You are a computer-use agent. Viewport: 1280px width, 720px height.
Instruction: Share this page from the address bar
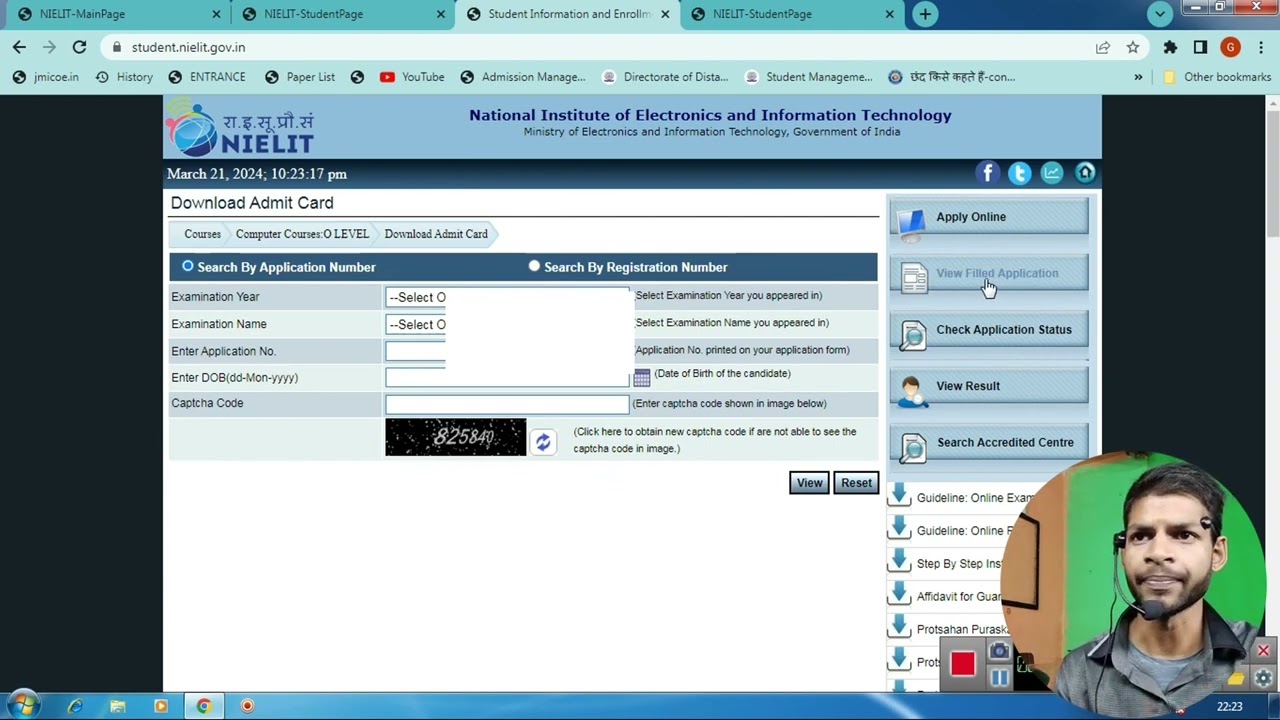click(x=1102, y=47)
